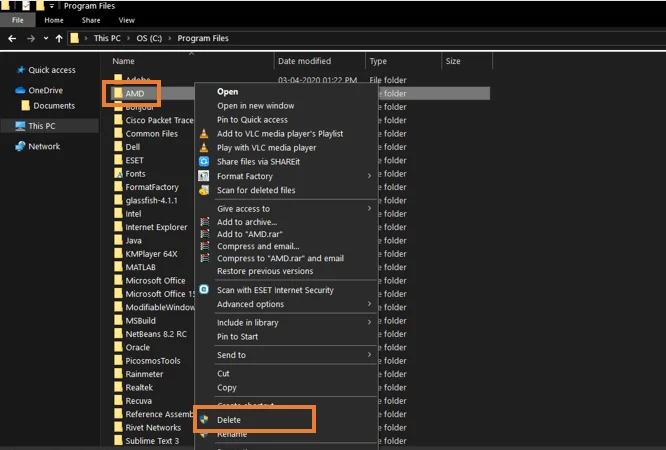Click Delete in context menu
The width and height of the screenshot is (666, 450).
pos(229,420)
